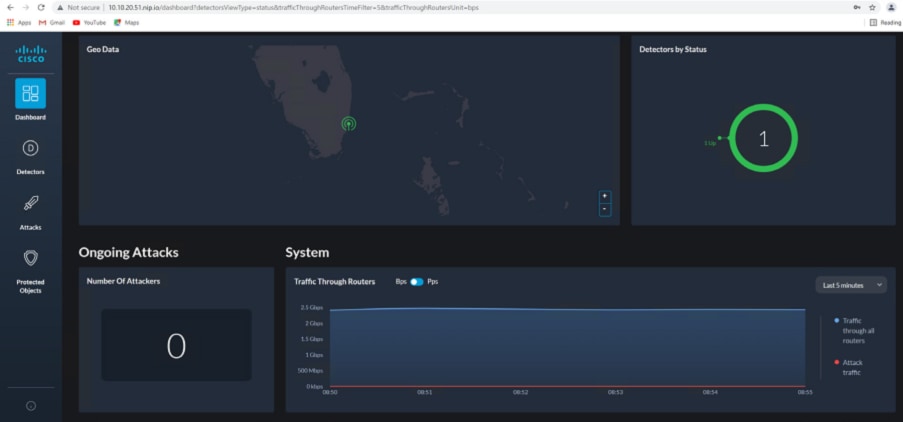Click the 08:52 time axis label
Image resolution: width=903 pixels, height=422 pixels.
[520, 392]
